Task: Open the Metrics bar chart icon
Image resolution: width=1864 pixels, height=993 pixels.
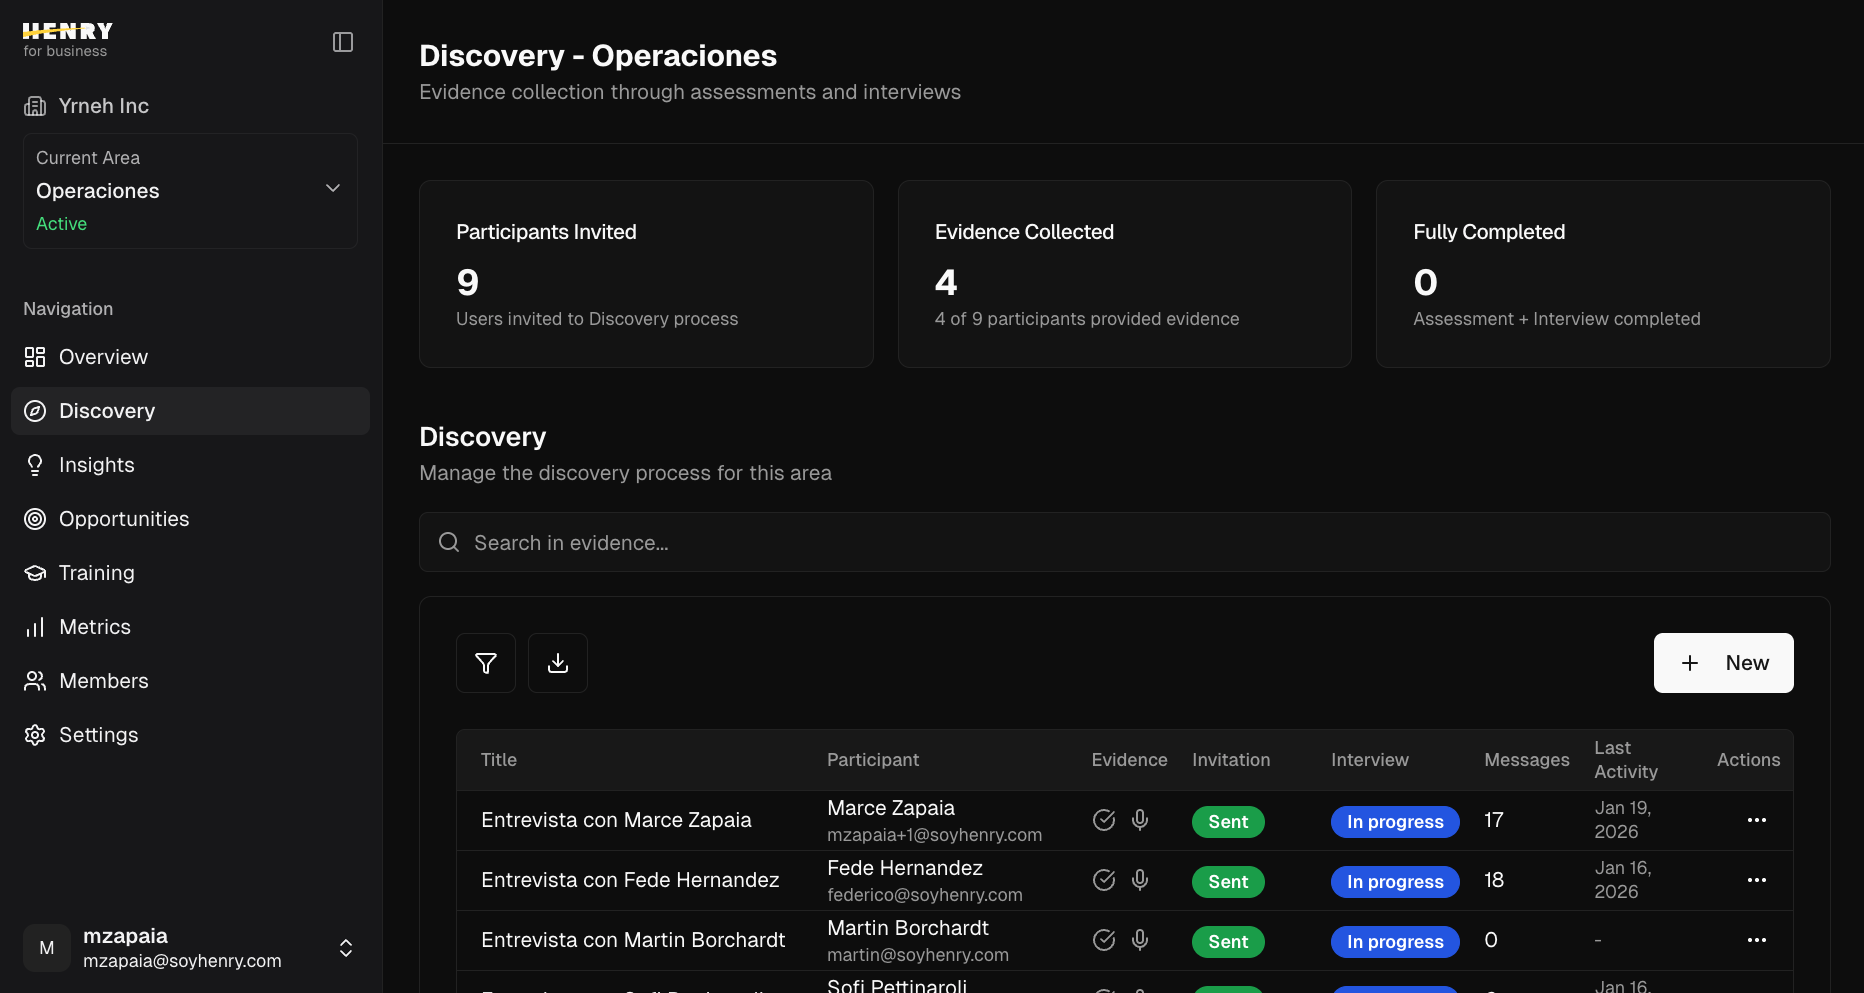Action: coord(35,626)
